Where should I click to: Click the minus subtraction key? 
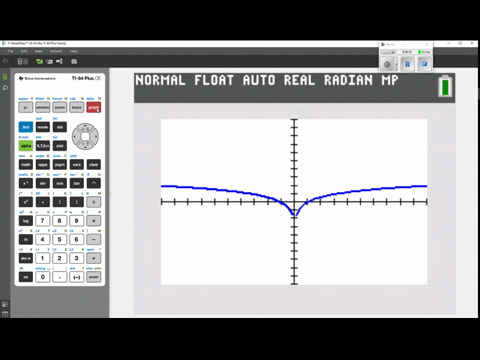[x=94, y=239]
